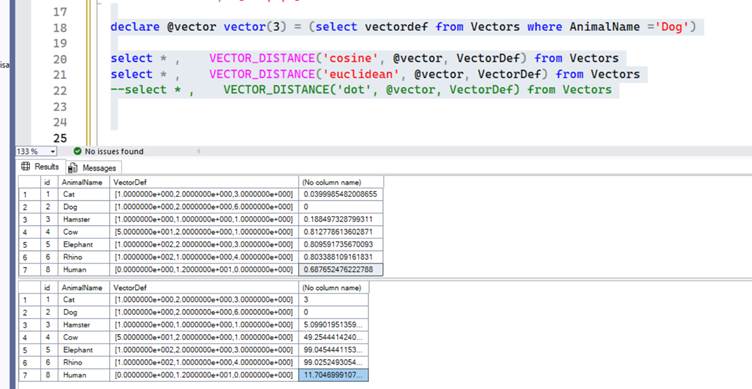Click the green No issues found check icon
The height and width of the screenshot is (389, 752).
pyautogui.click(x=77, y=151)
